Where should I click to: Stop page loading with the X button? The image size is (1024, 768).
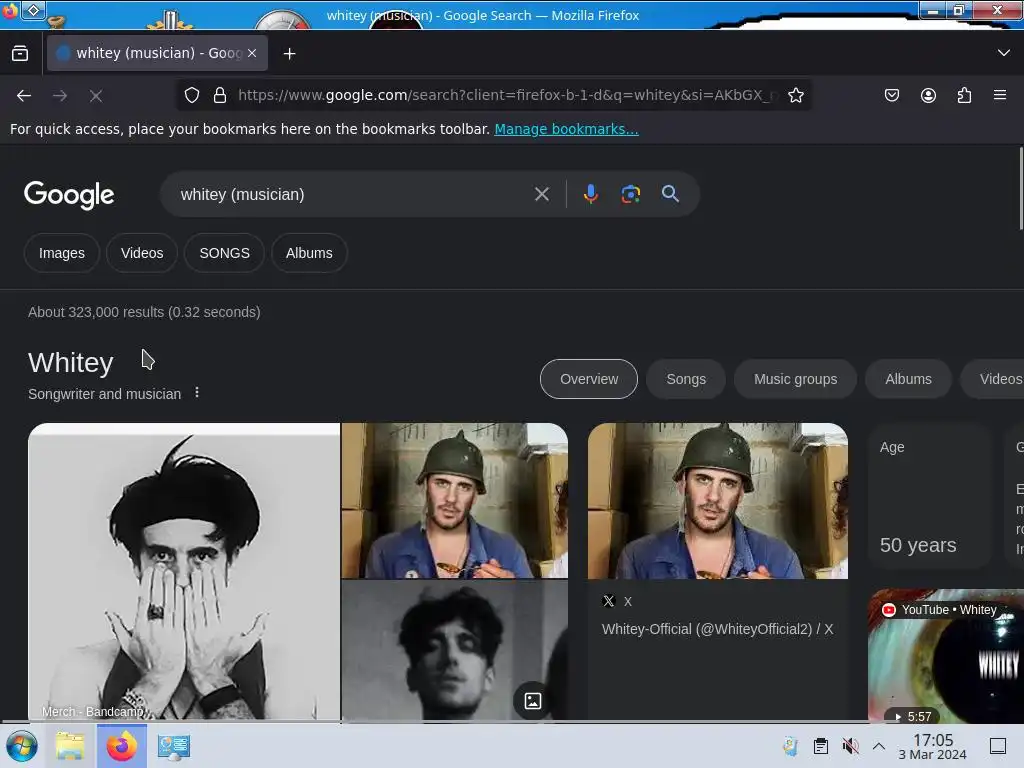click(96, 96)
